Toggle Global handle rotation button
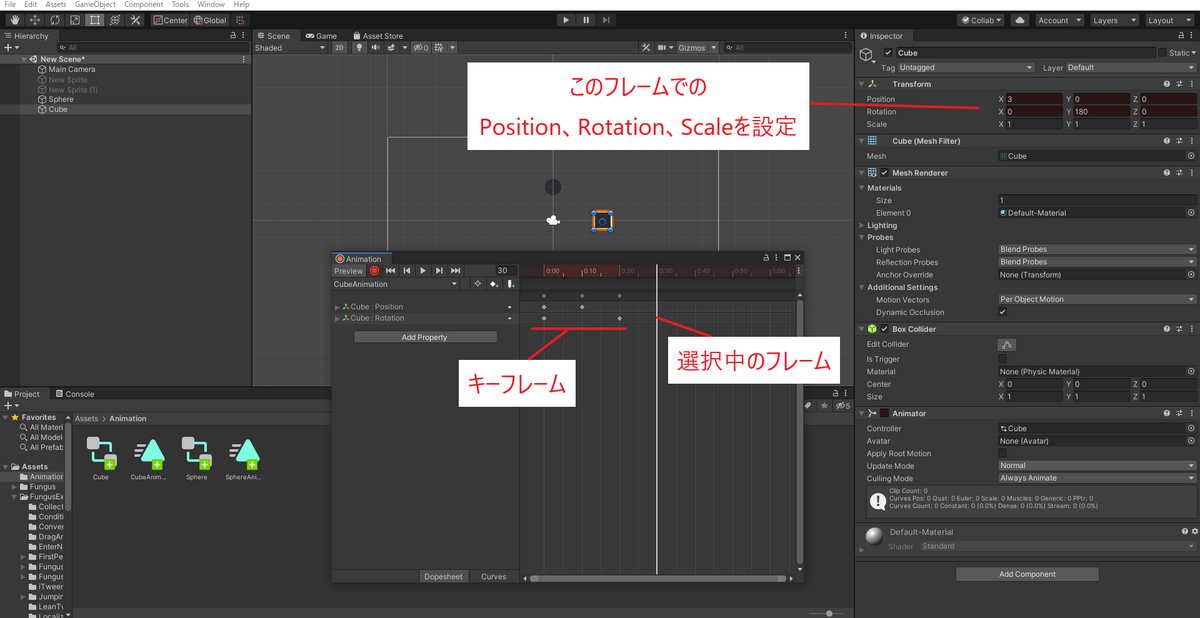The width and height of the screenshot is (1200, 618). pos(210,20)
